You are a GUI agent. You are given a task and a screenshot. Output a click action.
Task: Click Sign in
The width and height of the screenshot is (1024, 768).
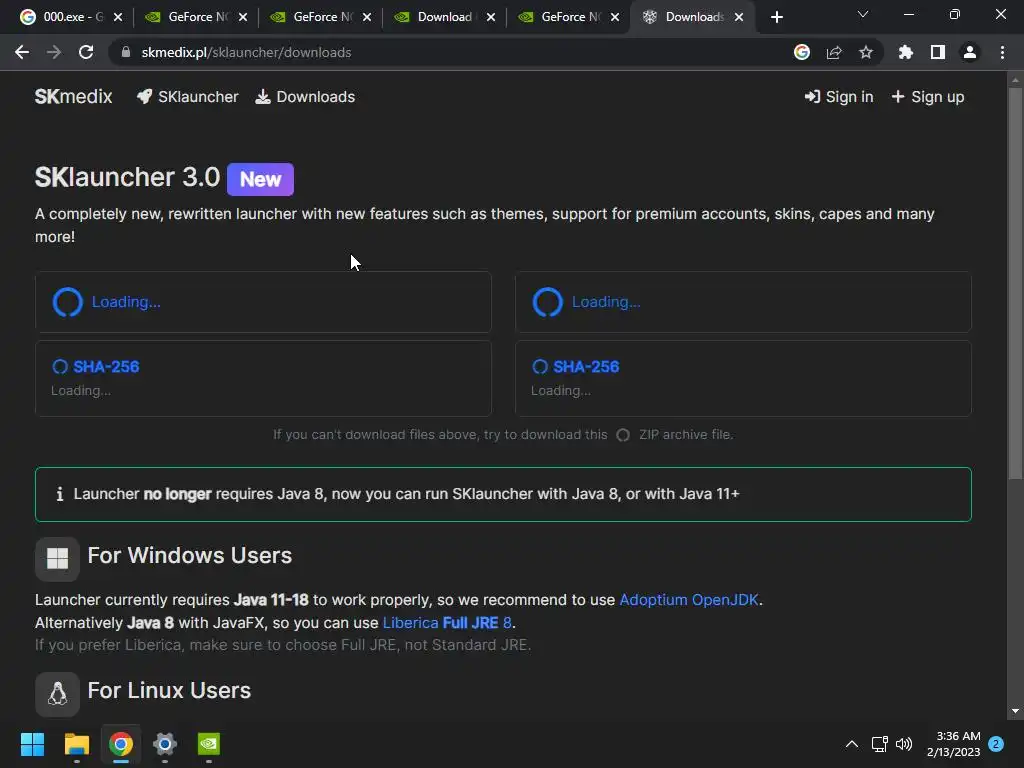[x=839, y=97]
